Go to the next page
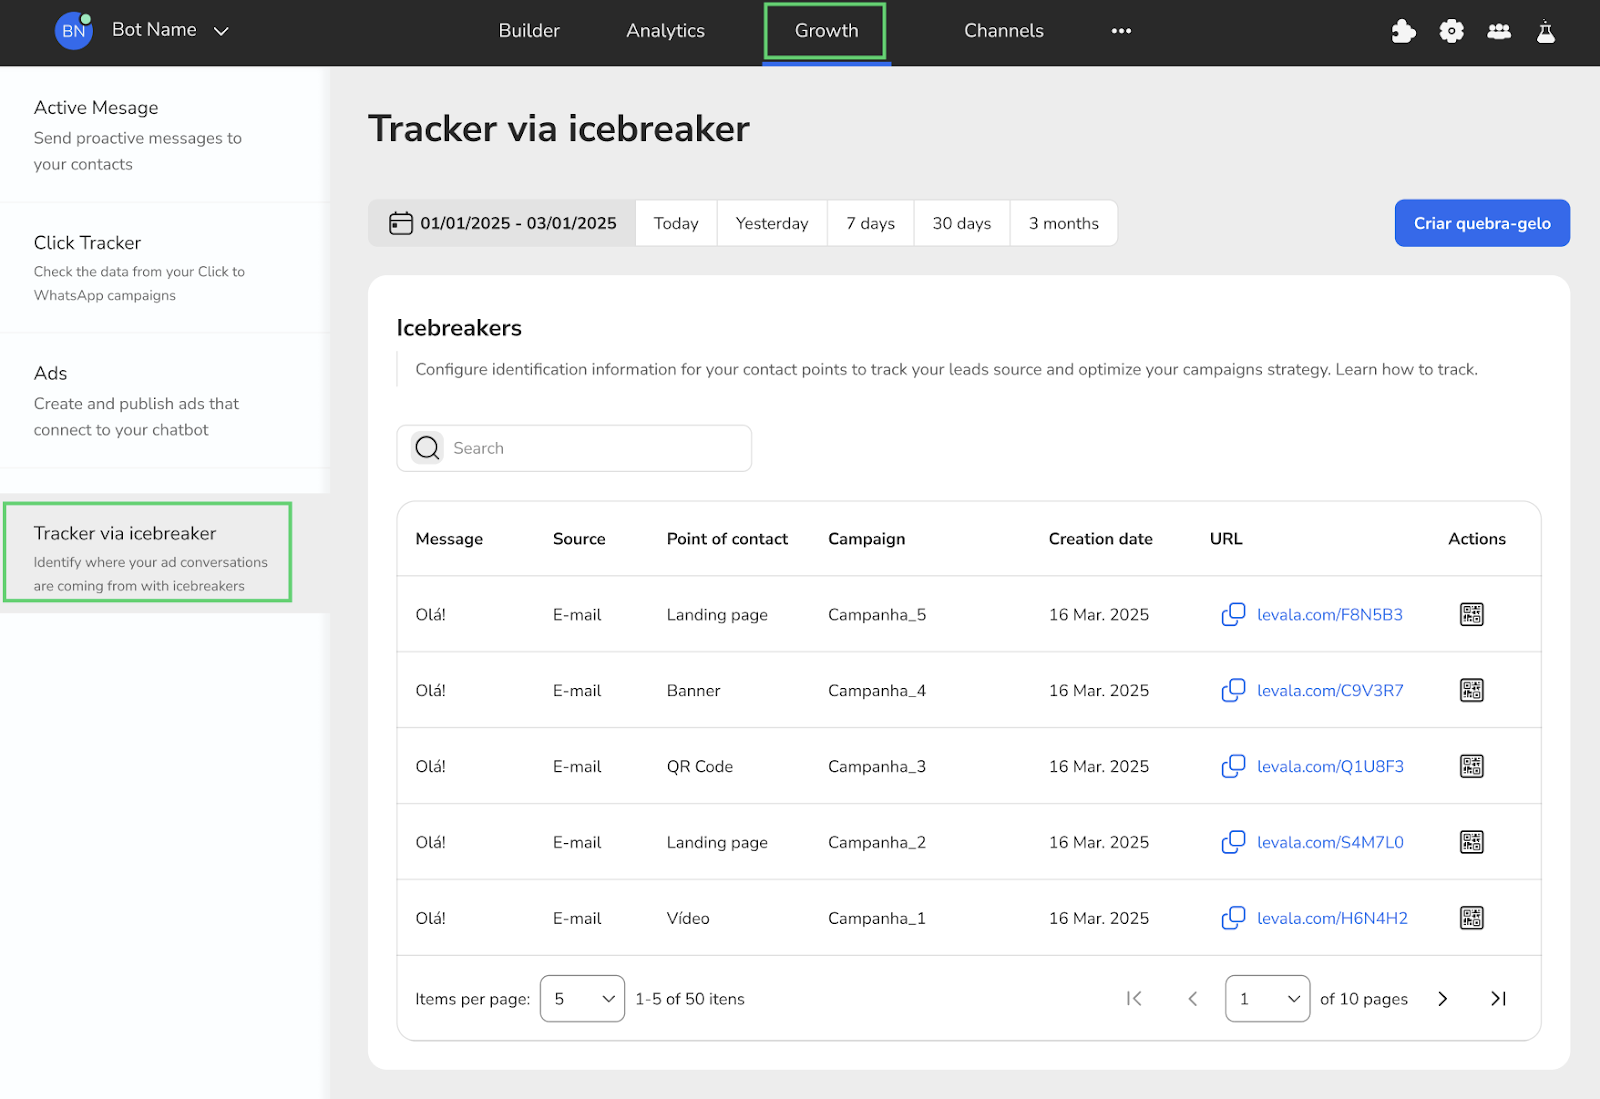 point(1442,998)
